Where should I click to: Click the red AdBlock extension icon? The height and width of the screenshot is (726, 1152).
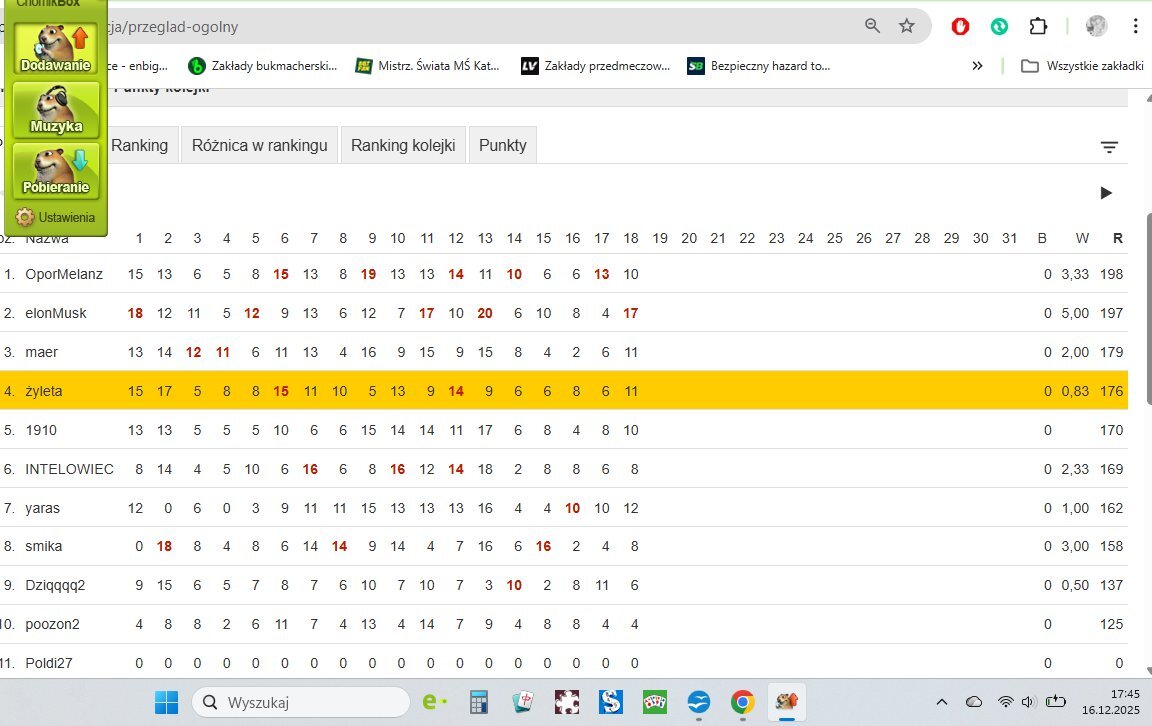(x=960, y=26)
